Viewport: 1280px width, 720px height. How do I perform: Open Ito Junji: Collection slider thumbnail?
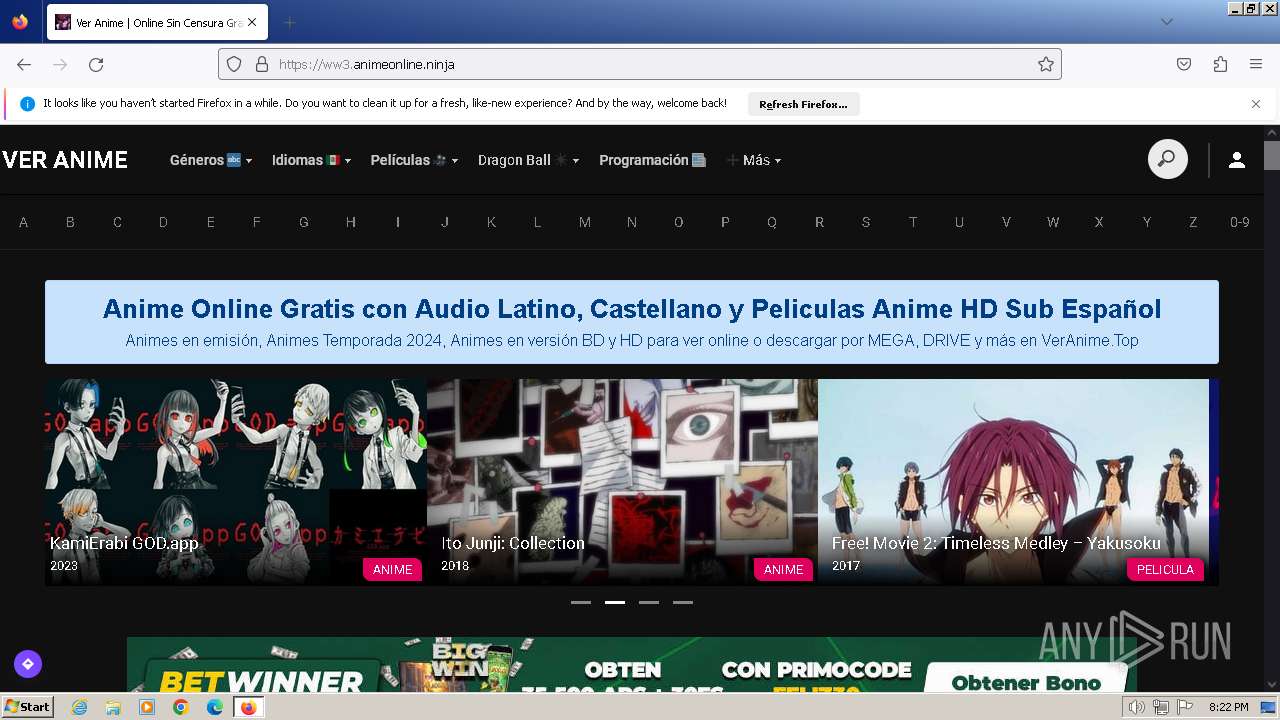622,482
